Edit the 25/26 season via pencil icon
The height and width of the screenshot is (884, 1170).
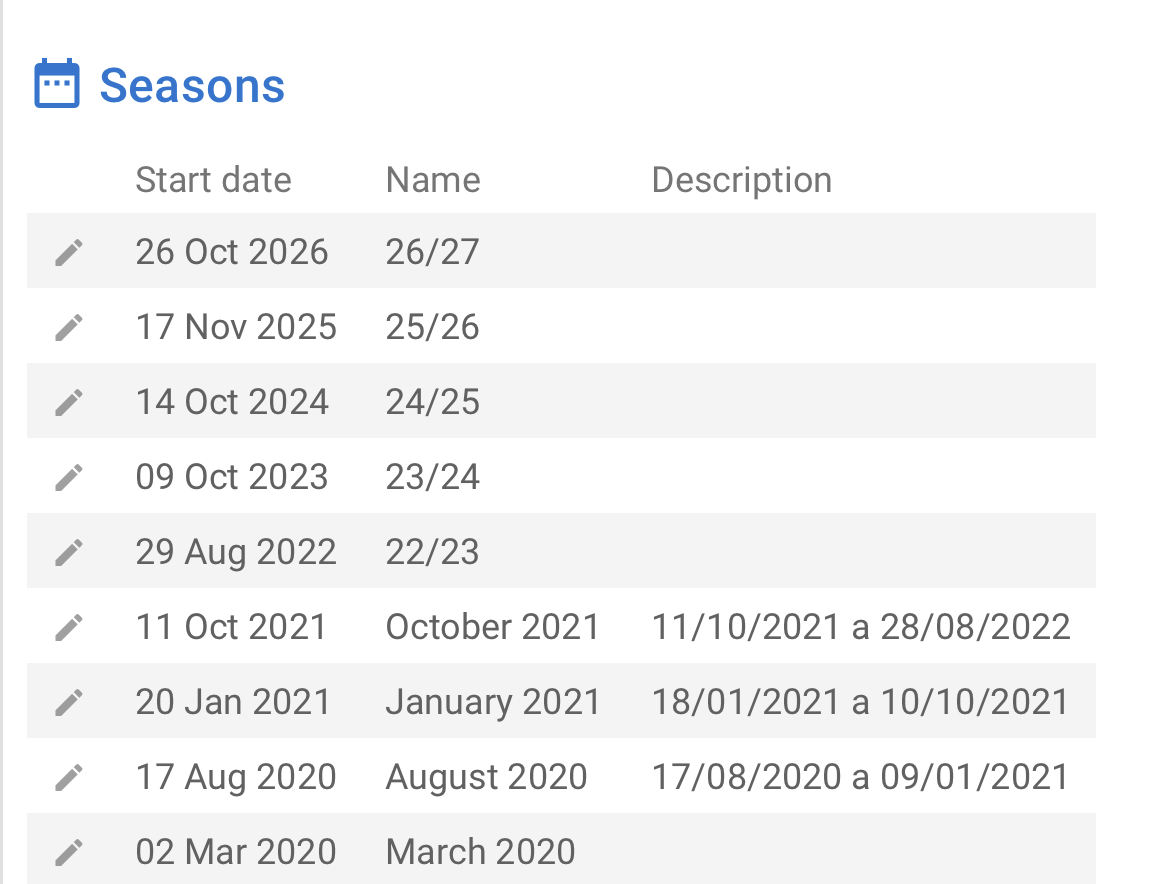pyautogui.click(x=68, y=327)
